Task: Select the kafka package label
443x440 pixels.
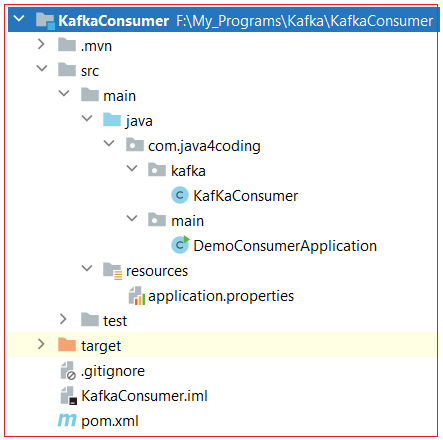Action: 188,171
